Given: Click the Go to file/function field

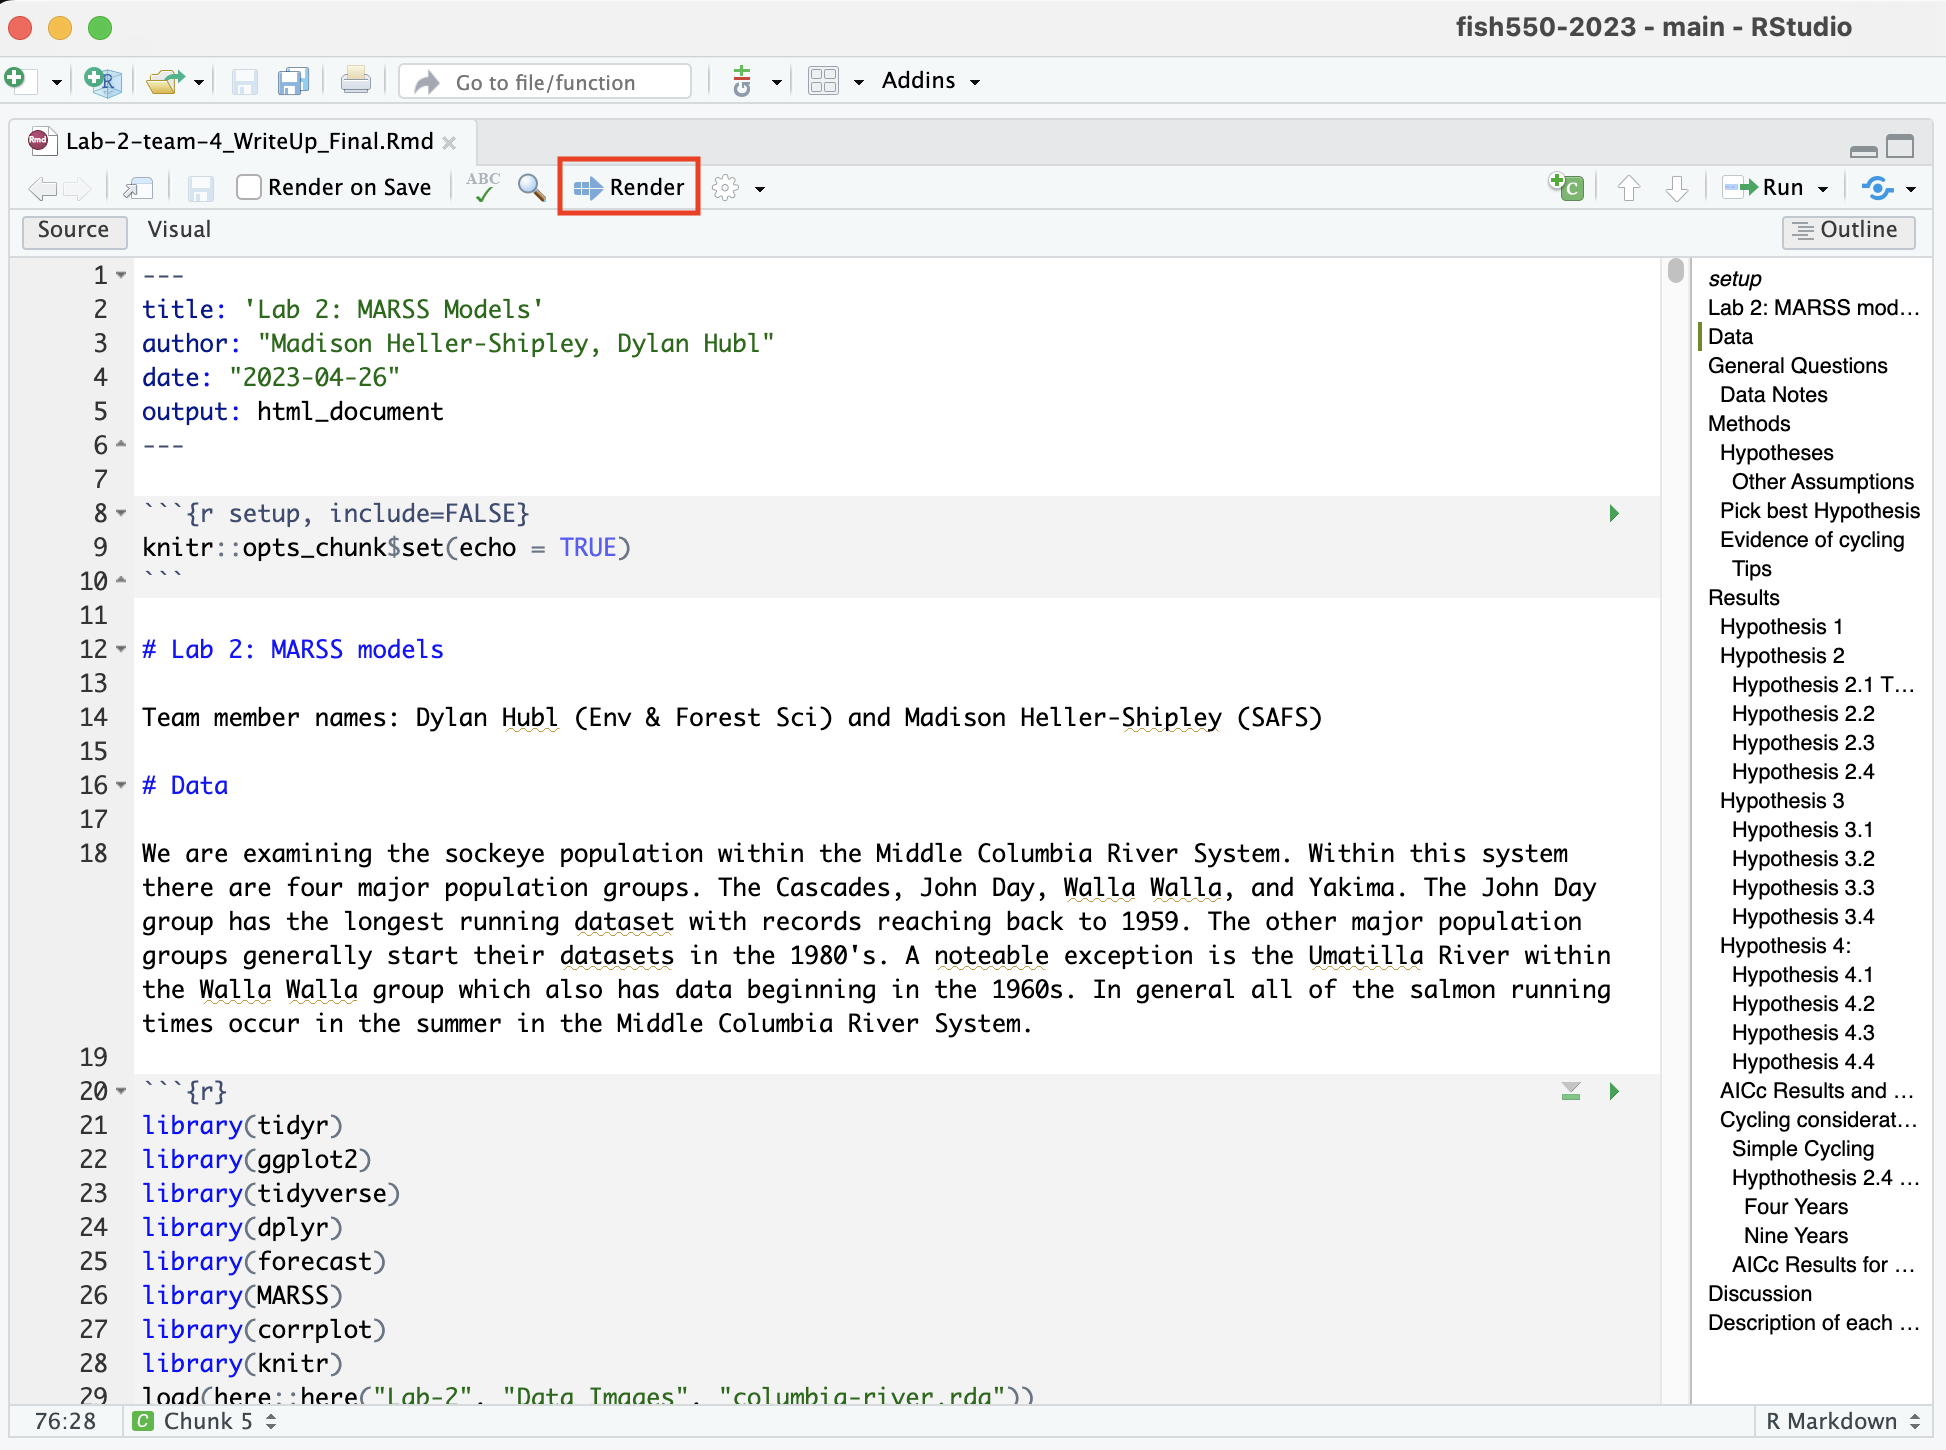Looking at the screenshot, I should pyautogui.click(x=545, y=82).
